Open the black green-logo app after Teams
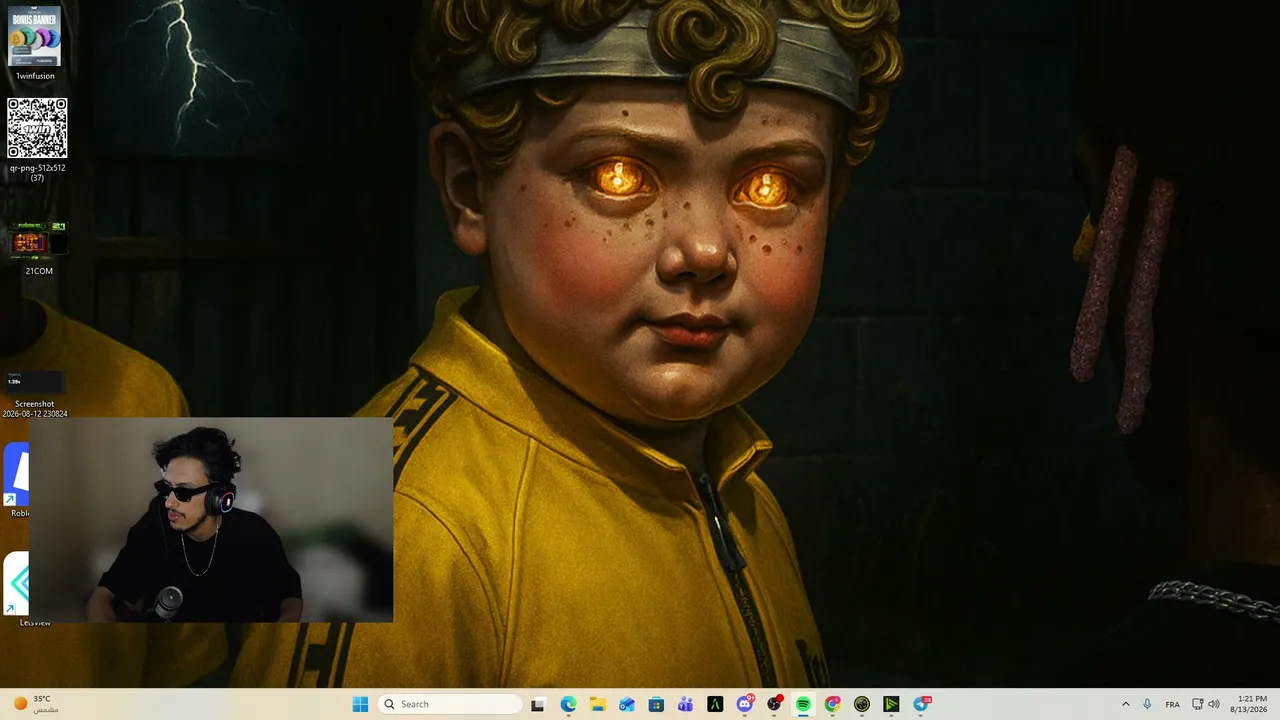The width and height of the screenshot is (1280, 720). pos(715,704)
